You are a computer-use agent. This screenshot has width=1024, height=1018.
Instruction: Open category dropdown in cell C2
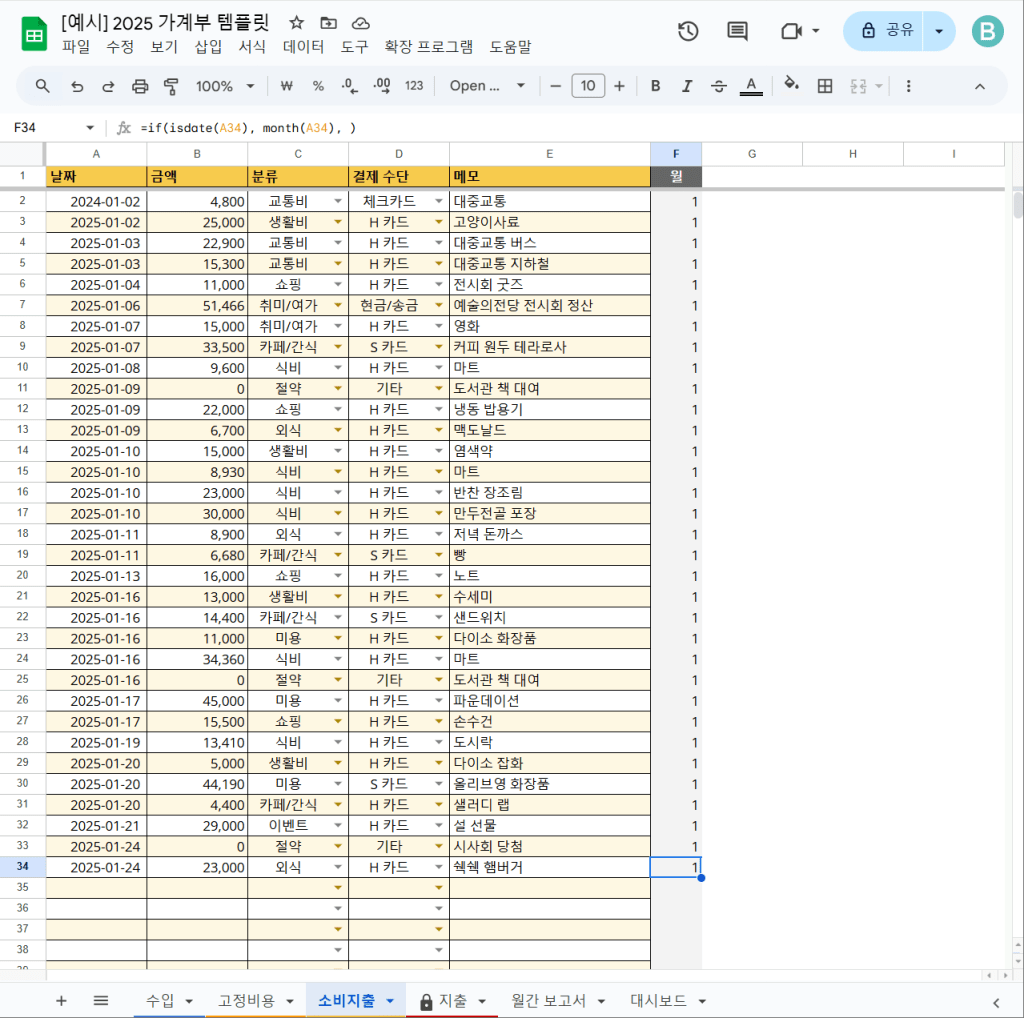337,201
